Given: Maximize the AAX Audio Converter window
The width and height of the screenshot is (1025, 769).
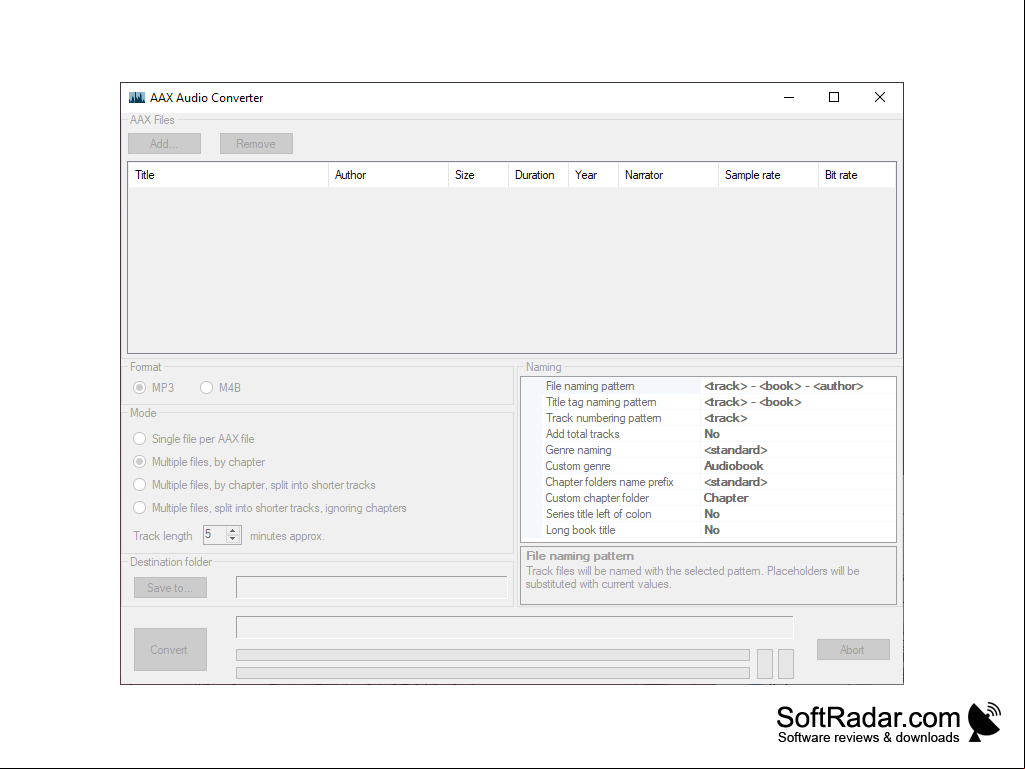Looking at the screenshot, I should (x=834, y=97).
